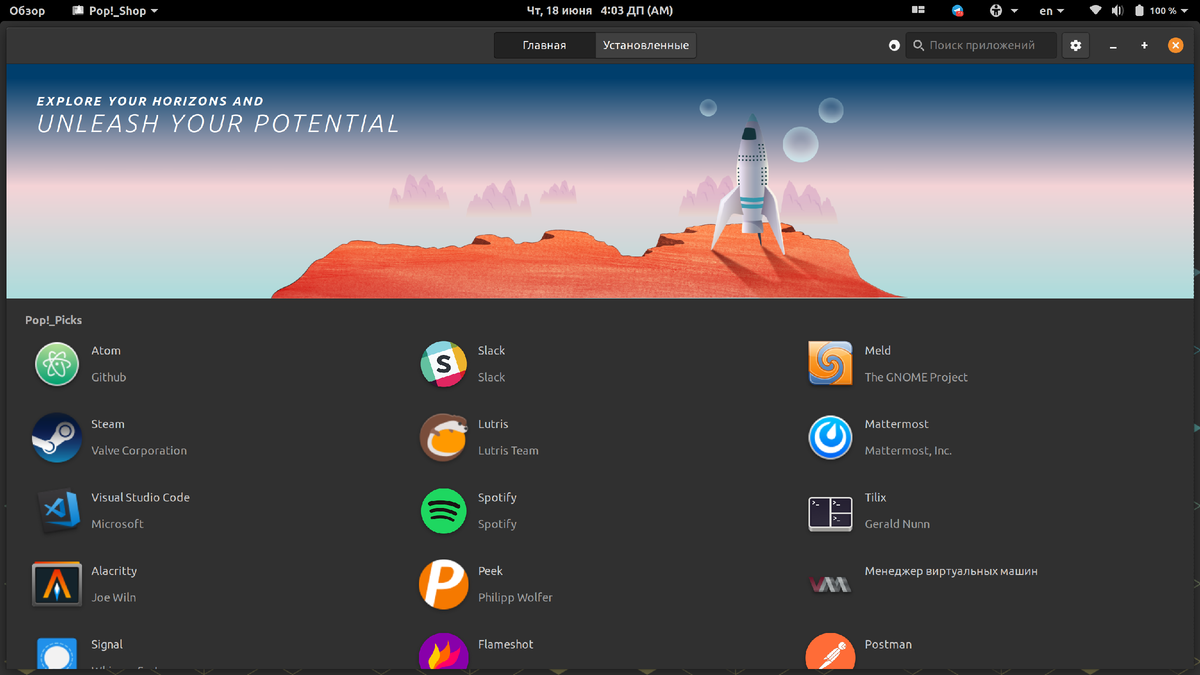Click the 'Atom' app title
Viewport: 1200px width, 675px height.
point(106,351)
